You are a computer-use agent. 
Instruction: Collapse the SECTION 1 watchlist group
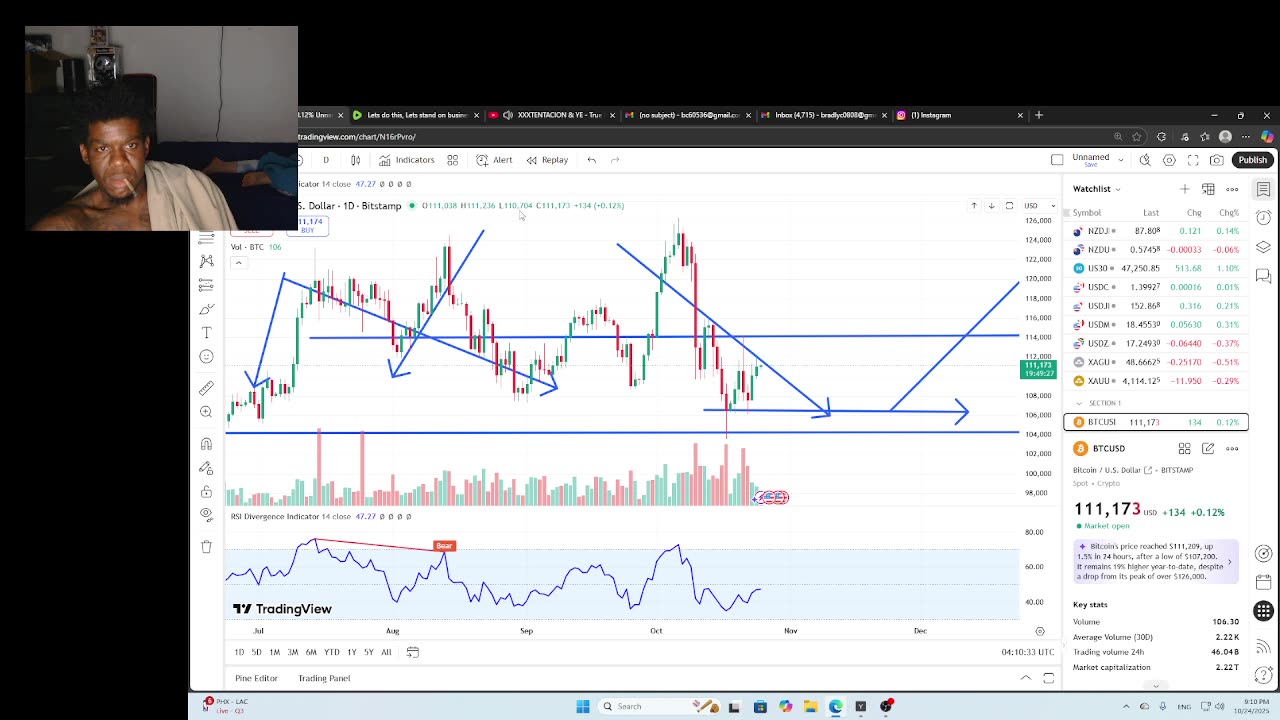(1078, 403)
